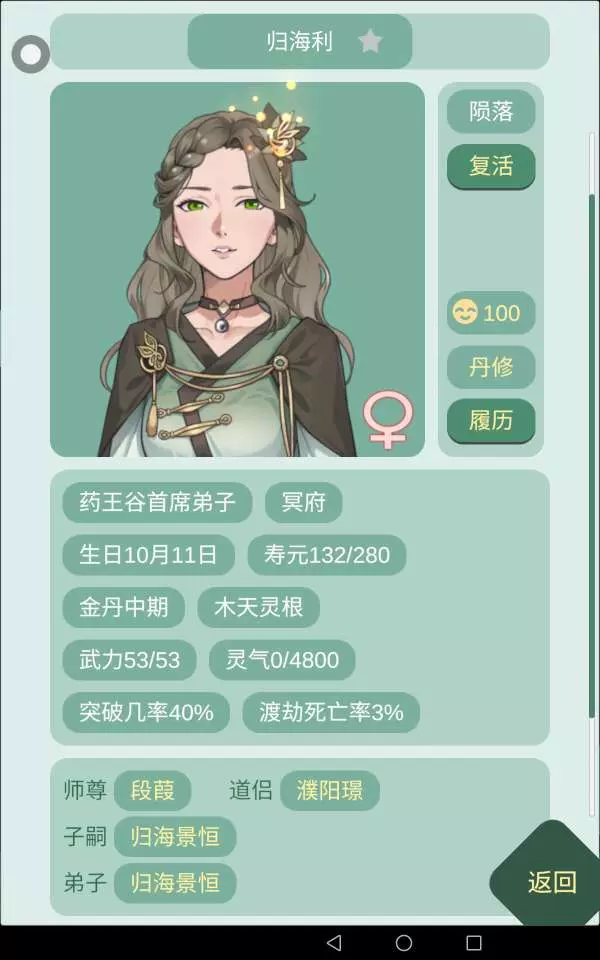Screen dimensions: 600x960
Task: Tap the 返回 return button
Action: point(551,882)
